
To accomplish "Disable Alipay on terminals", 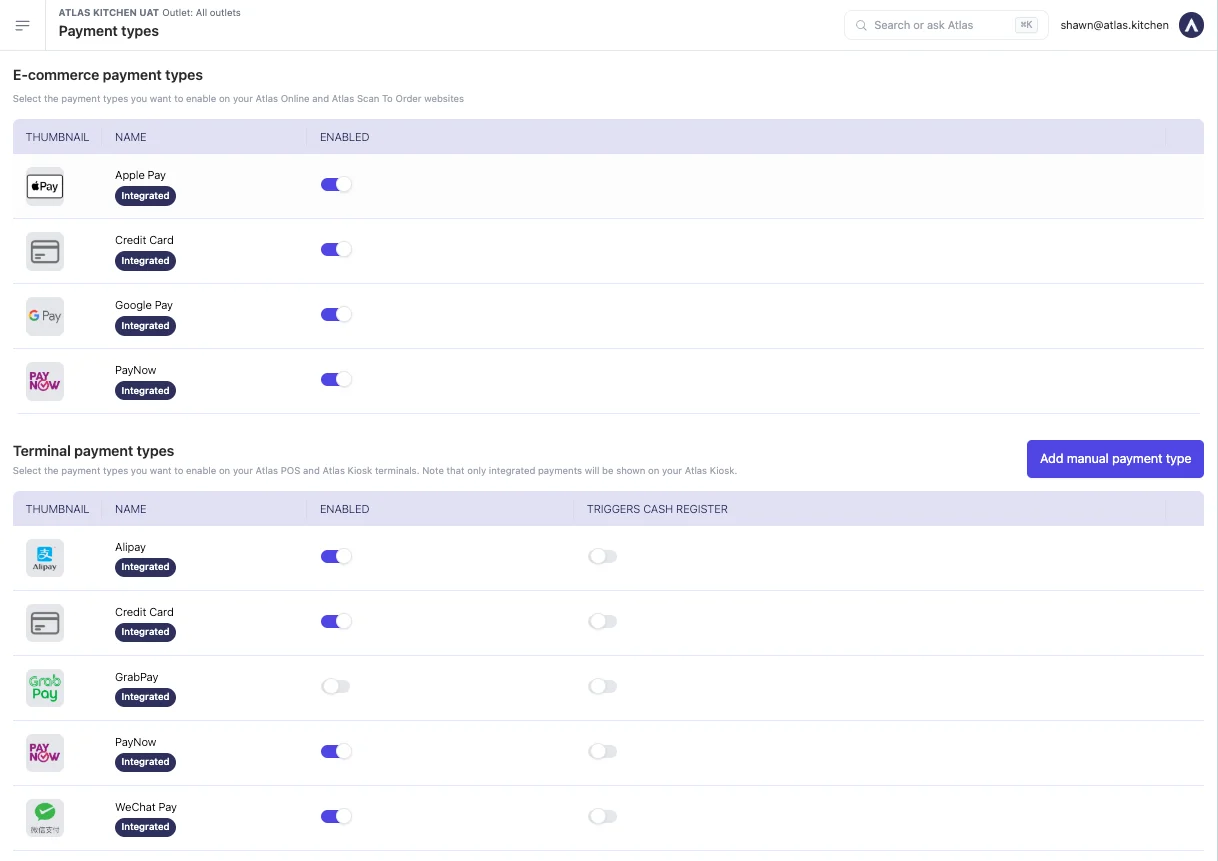I will coord(336,557).
